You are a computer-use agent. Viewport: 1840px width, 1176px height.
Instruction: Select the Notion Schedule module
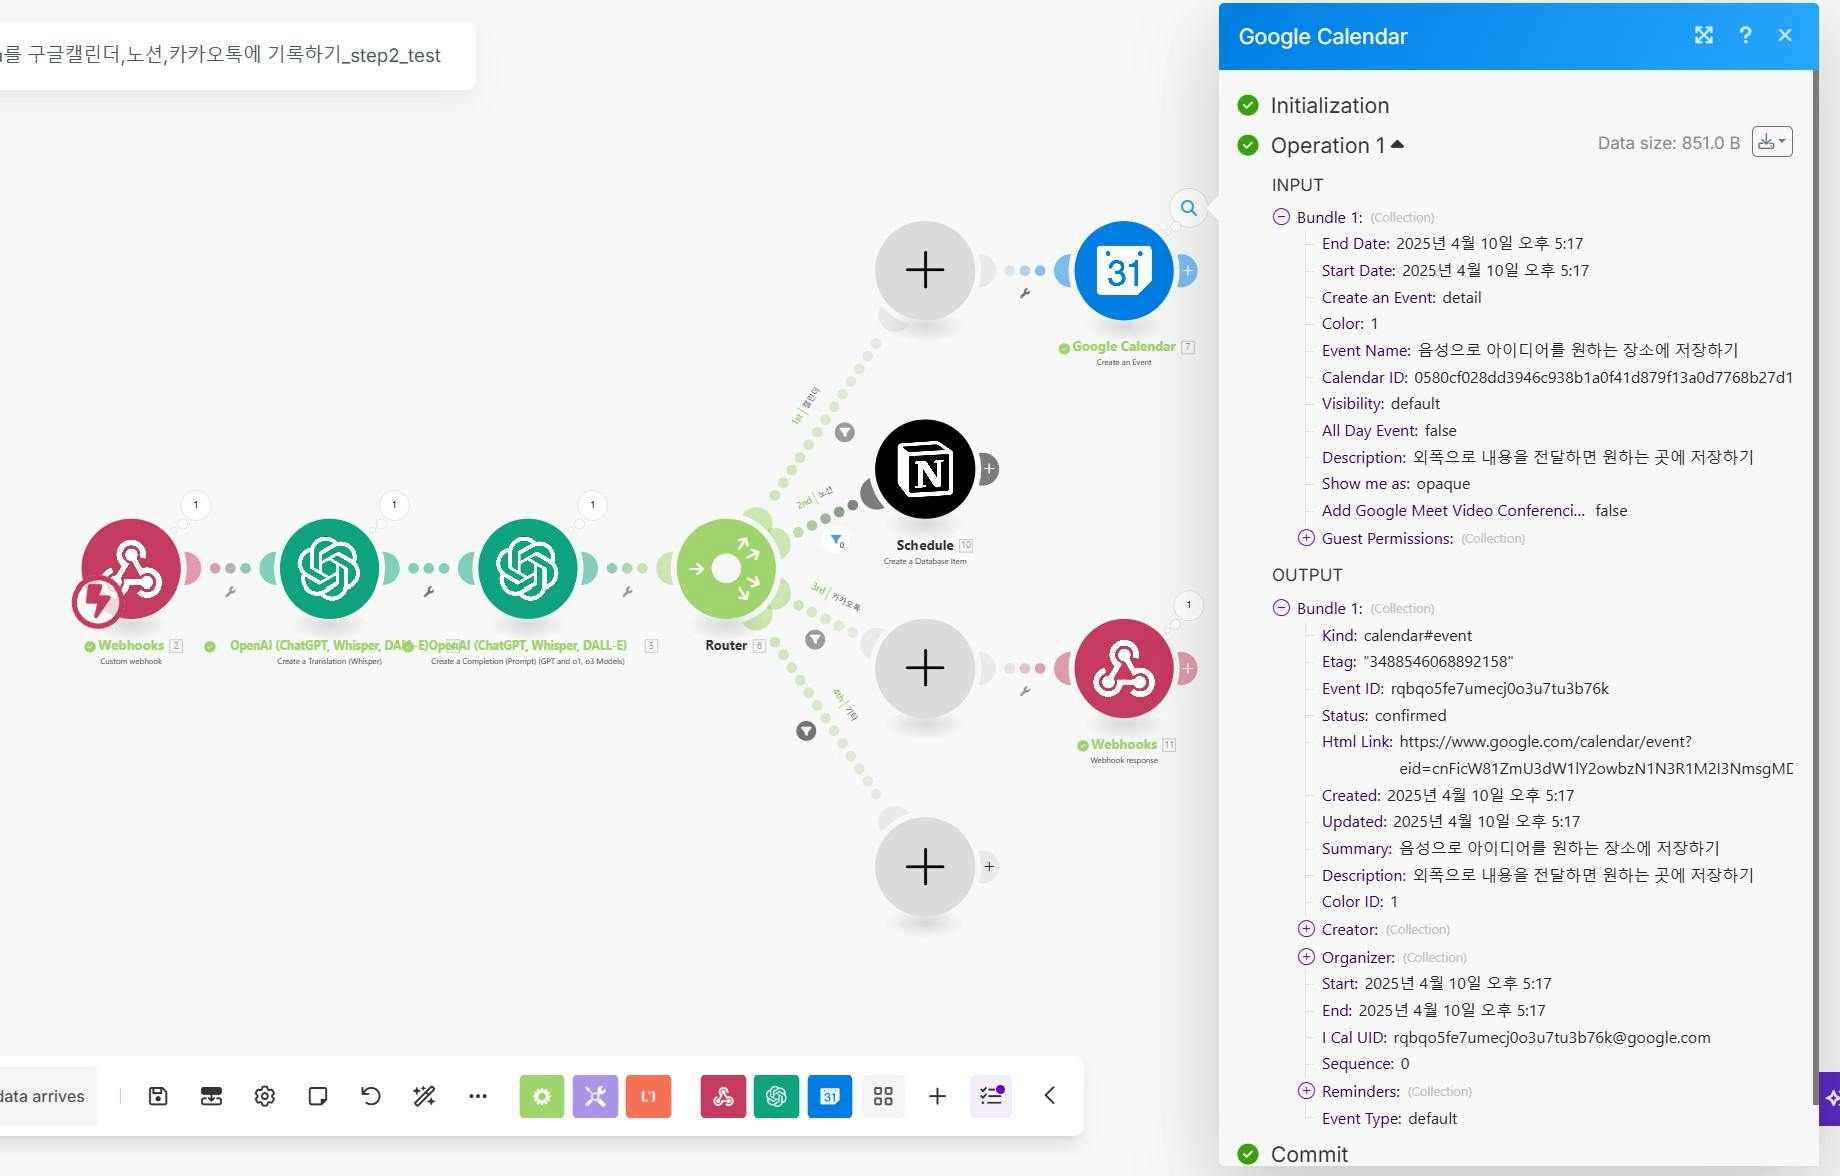(x=925, y=469)
